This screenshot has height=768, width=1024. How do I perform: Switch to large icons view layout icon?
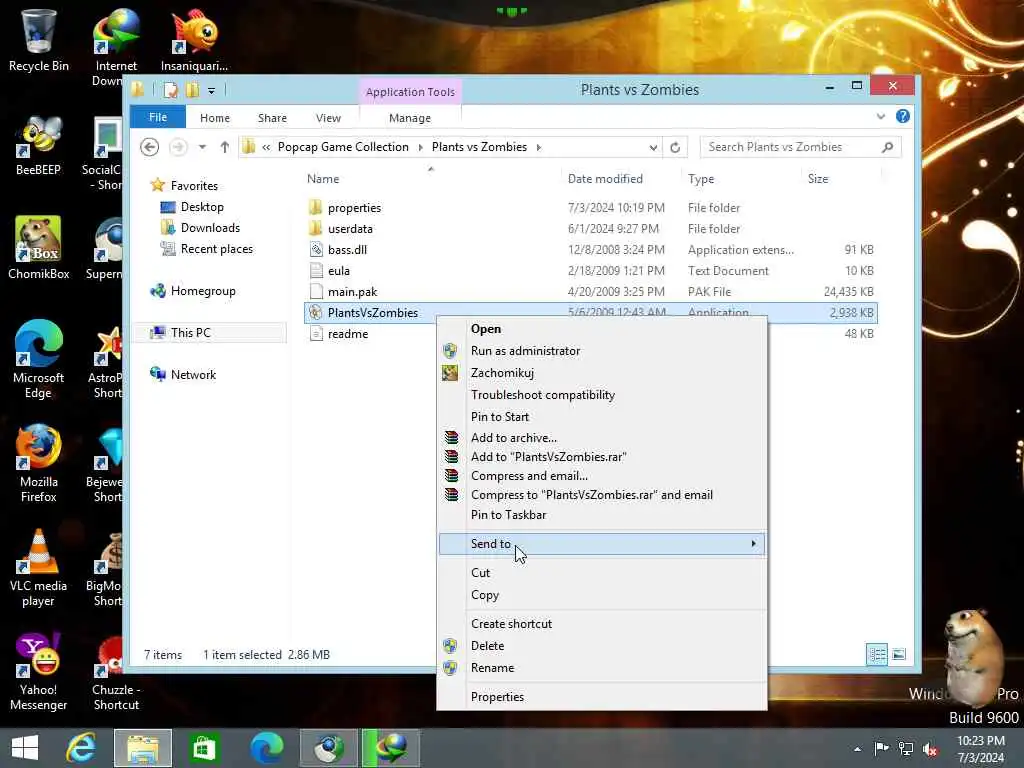point(899,654)
